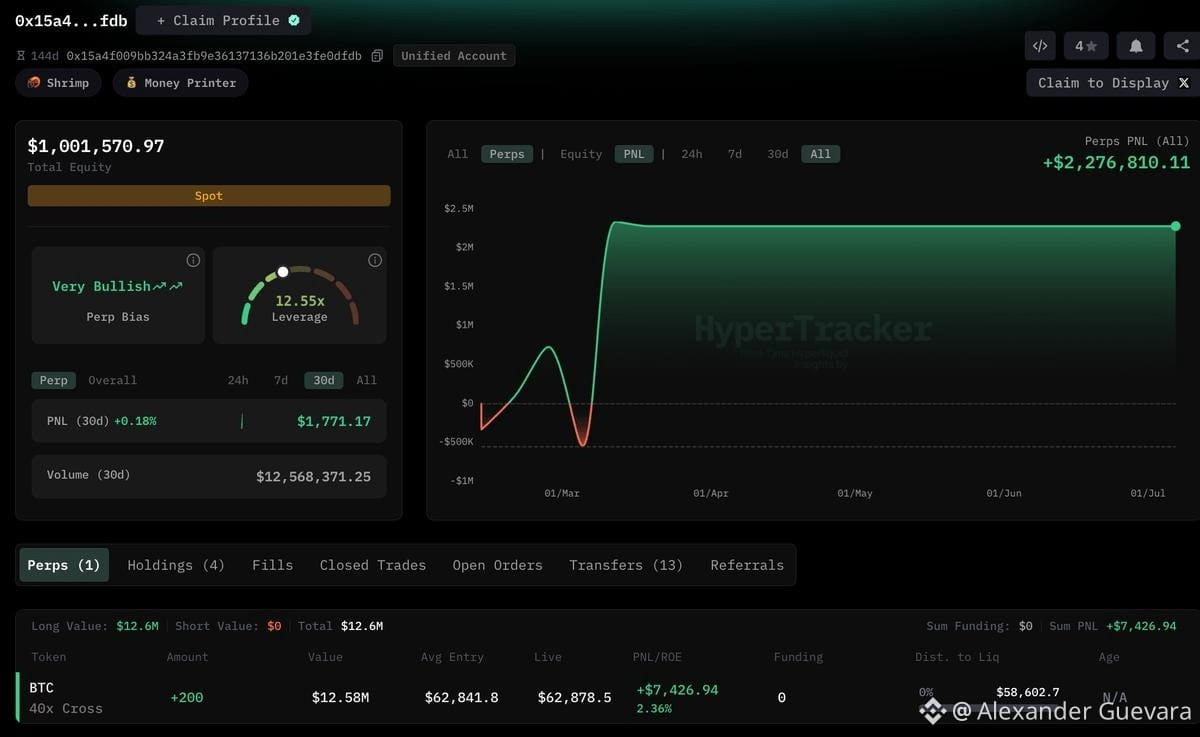Set stats period to 30d in left panel
1200x737 pixels.
pyautogui.click(x=324, y=380)
